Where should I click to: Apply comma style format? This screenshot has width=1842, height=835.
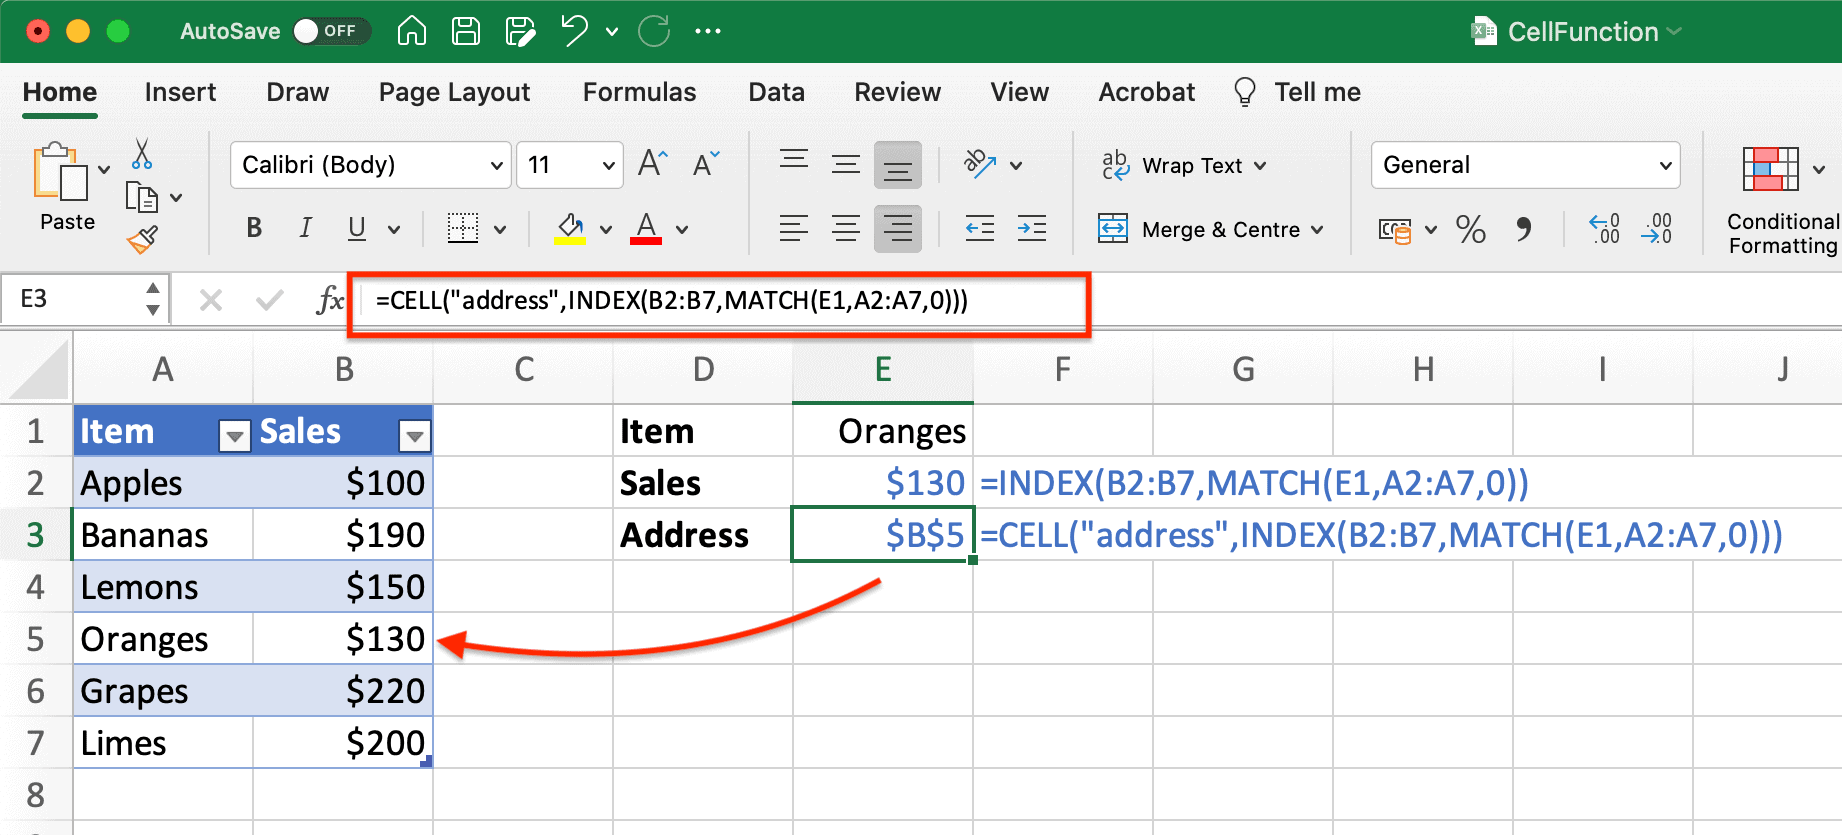[1523, 230]
